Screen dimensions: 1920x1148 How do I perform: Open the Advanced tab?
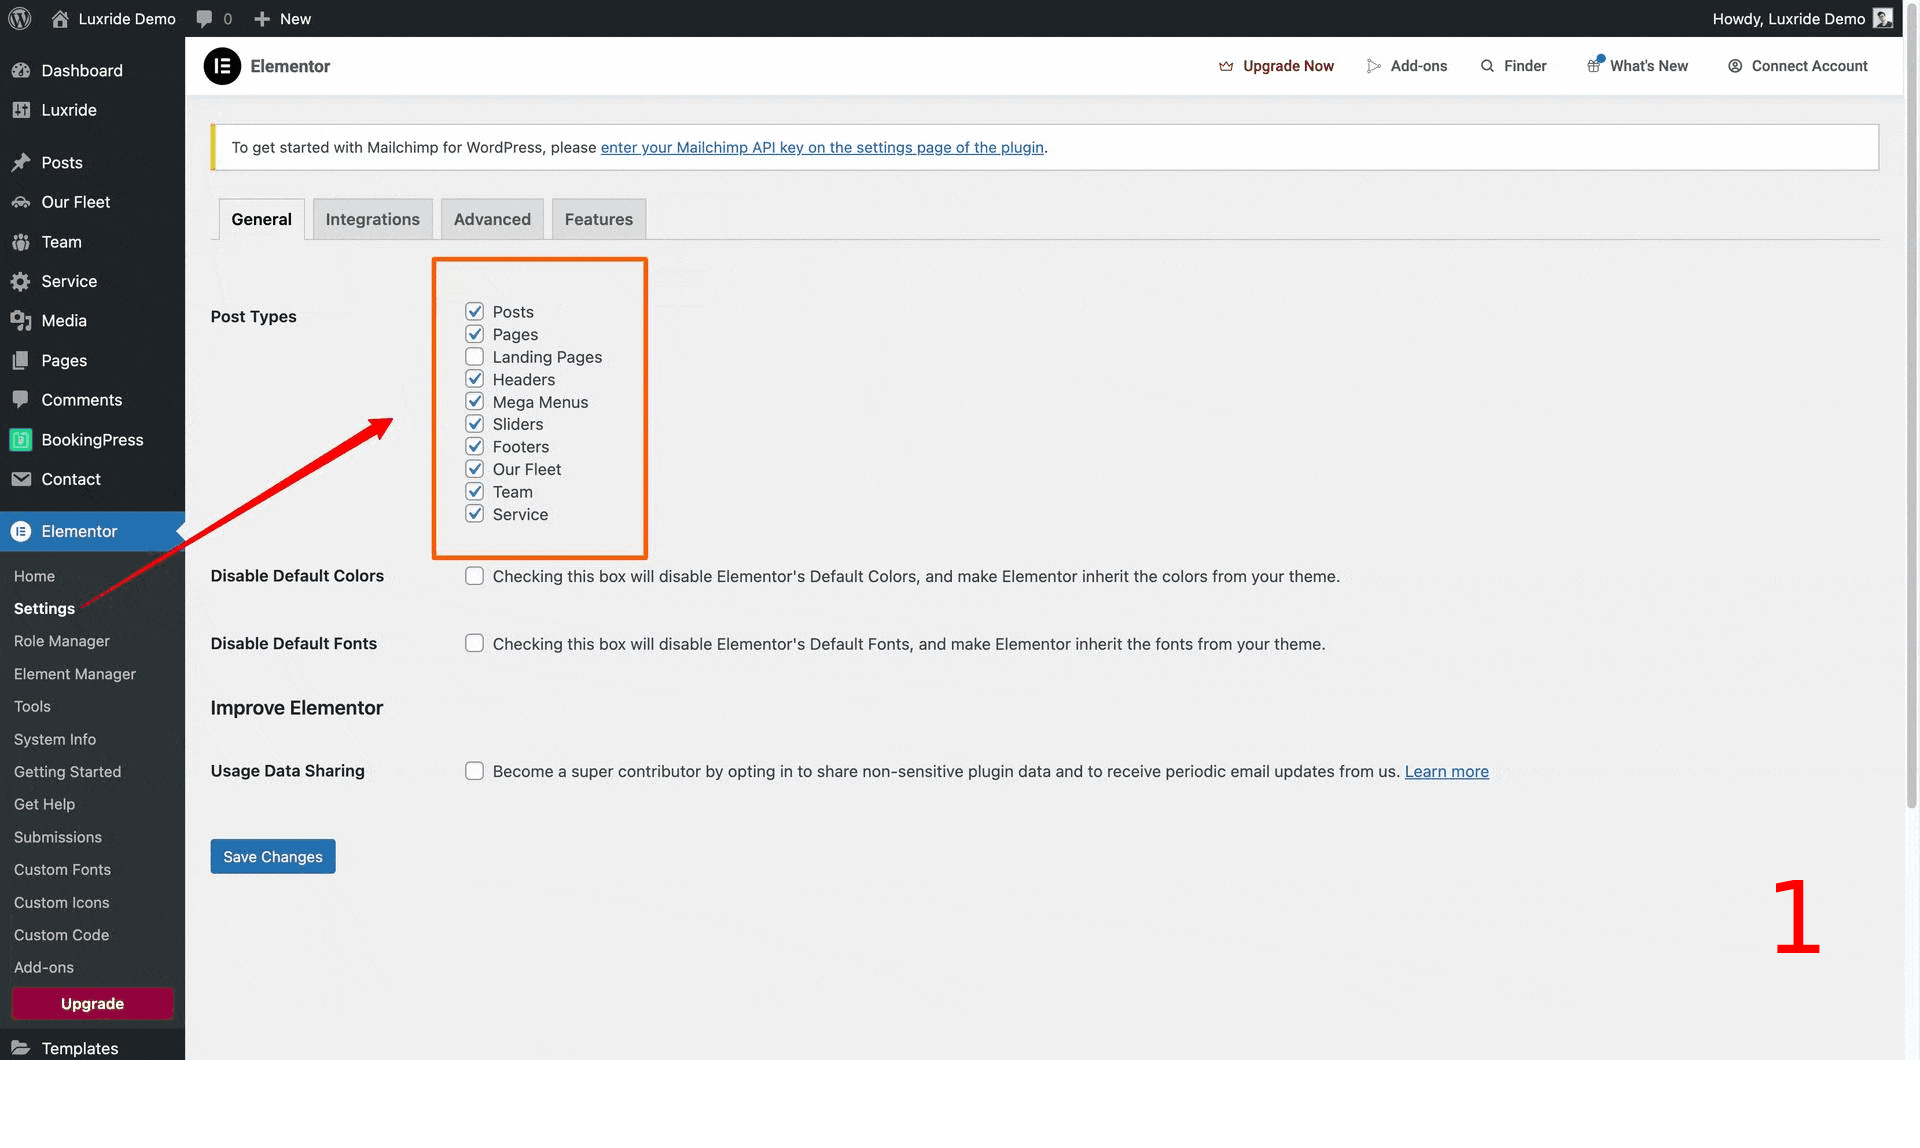pyautogui.click(x=492, y=219)
